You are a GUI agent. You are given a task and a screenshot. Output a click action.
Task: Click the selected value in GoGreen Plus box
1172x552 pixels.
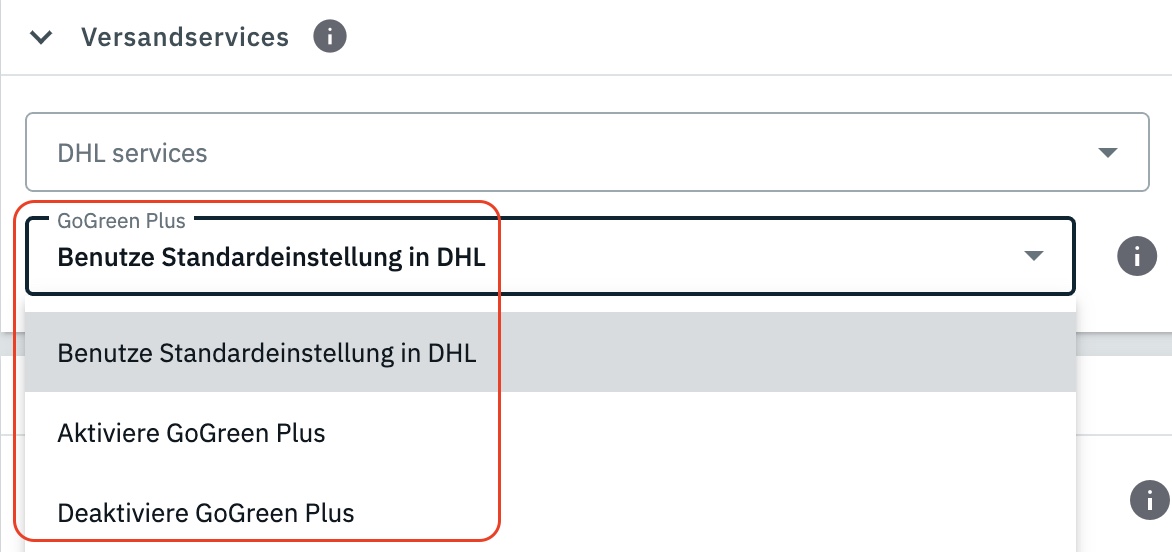coord(271,258)
